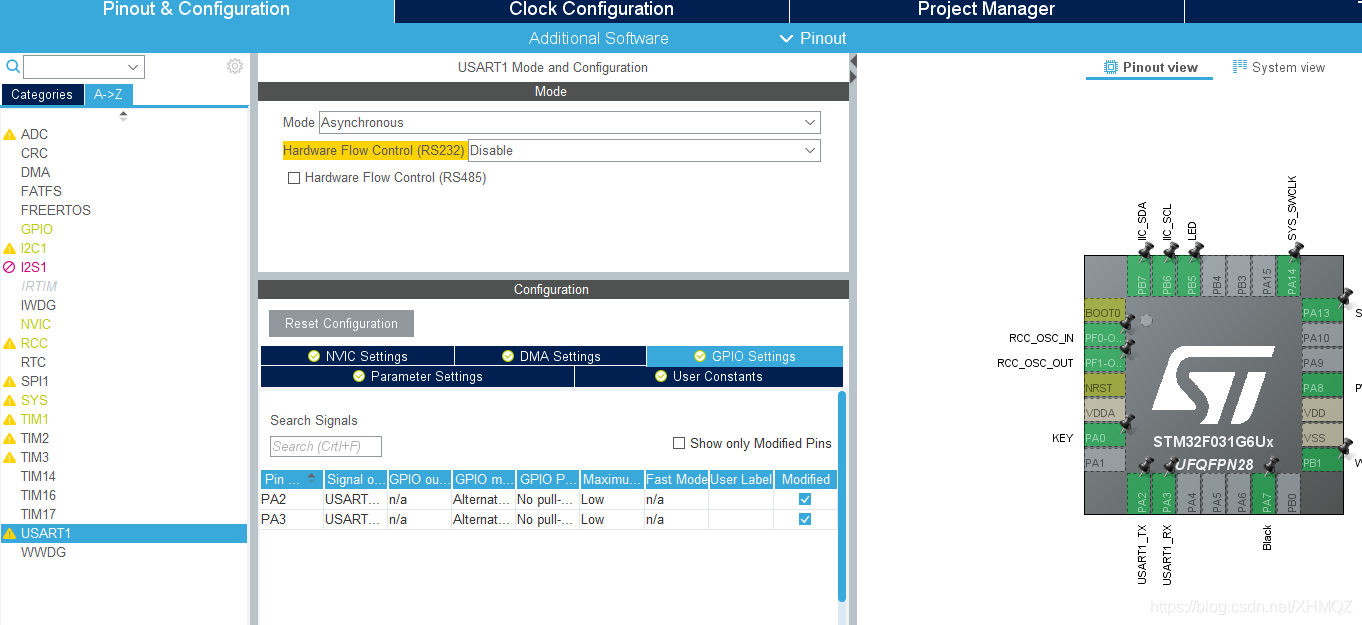This screenshot has height=625, width=1362.
Task: Select I2C1 in the peripheral list
Action: click(x=34, y=248)
